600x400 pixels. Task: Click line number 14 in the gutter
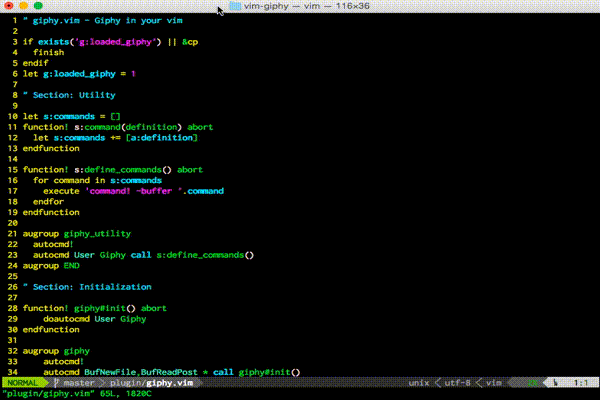[x=13, y=159]
